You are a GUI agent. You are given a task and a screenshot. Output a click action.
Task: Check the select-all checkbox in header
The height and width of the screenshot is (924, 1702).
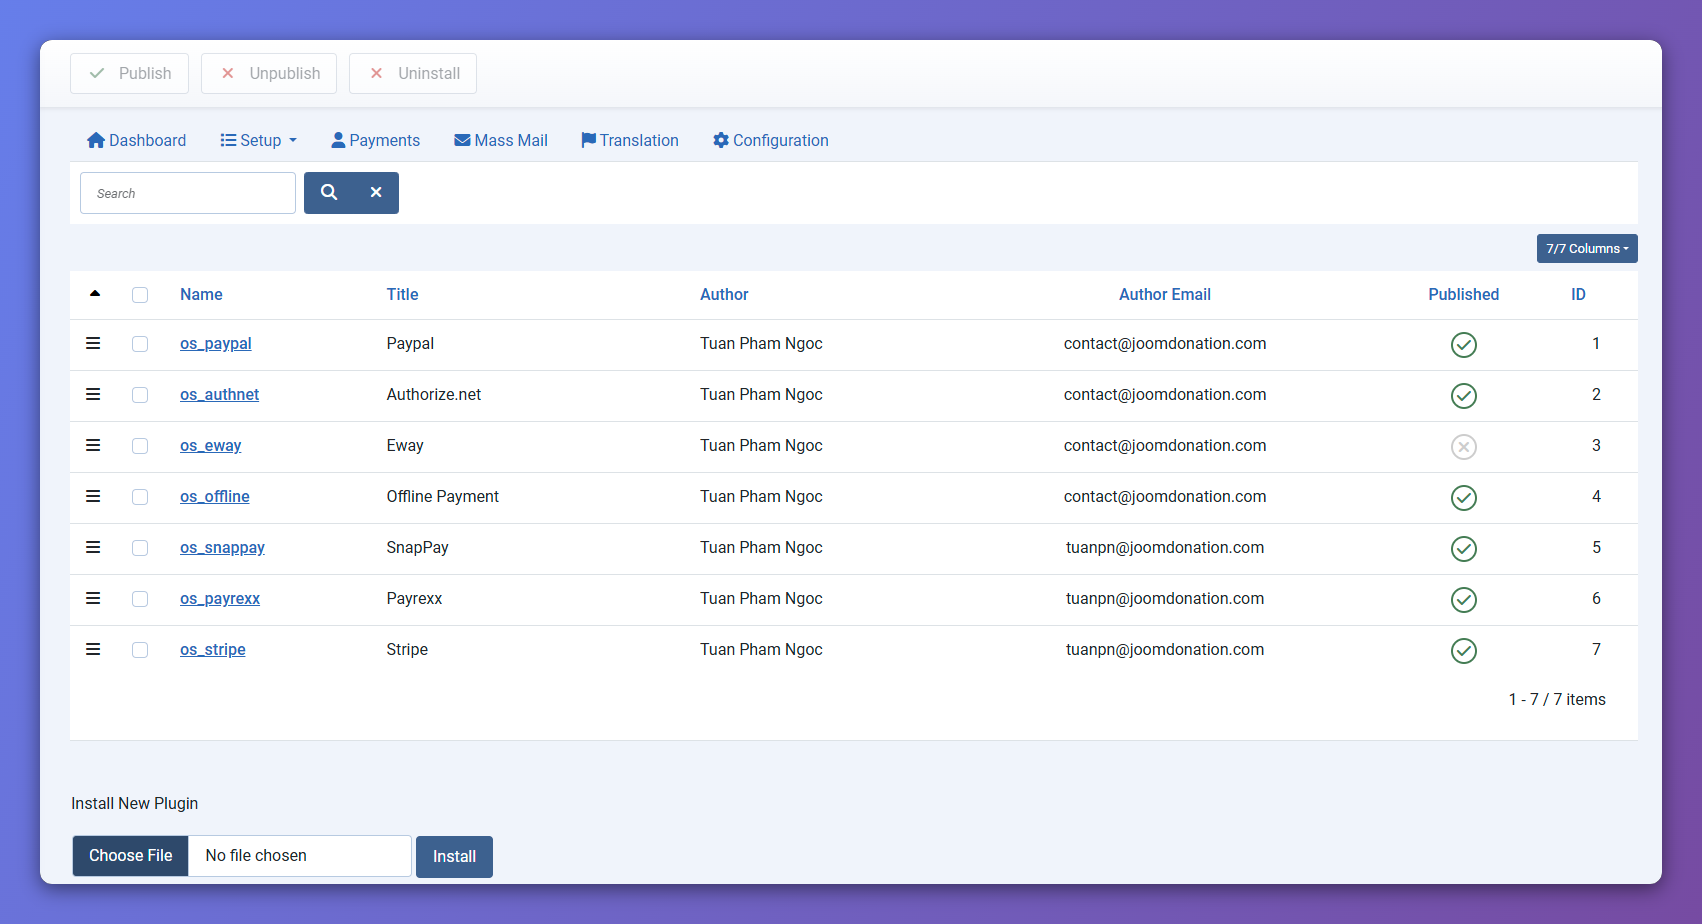140,295
